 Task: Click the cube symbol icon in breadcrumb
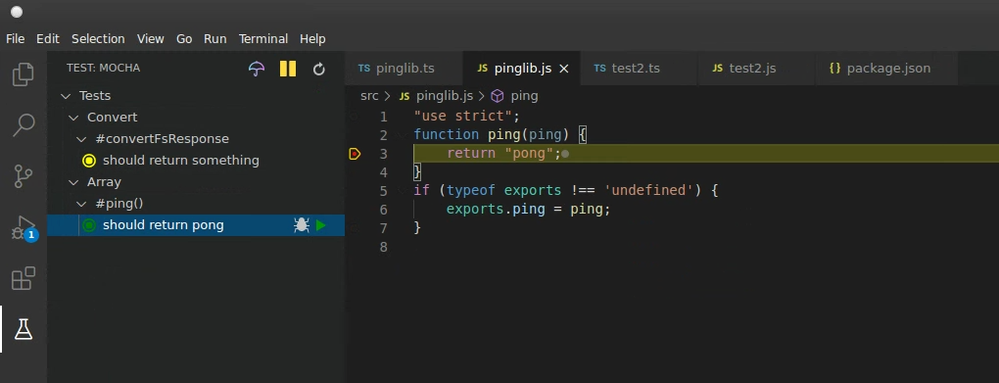[498, 96]
